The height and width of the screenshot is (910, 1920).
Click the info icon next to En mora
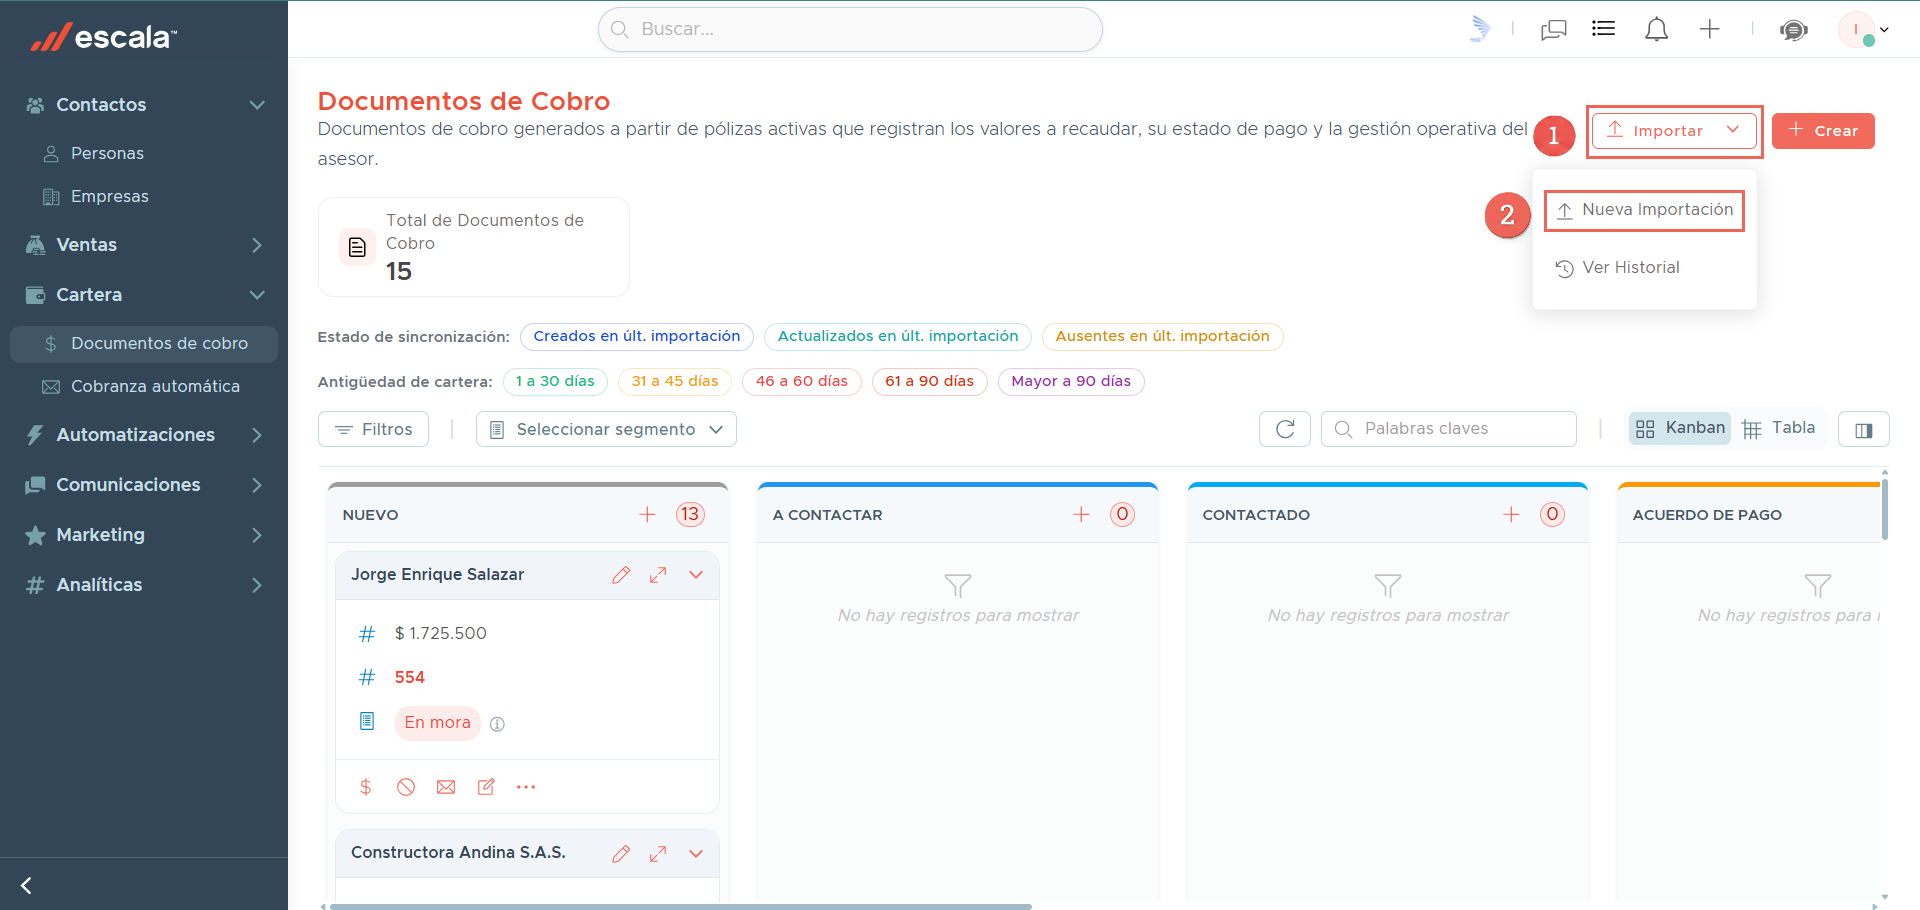coord(497,724)
